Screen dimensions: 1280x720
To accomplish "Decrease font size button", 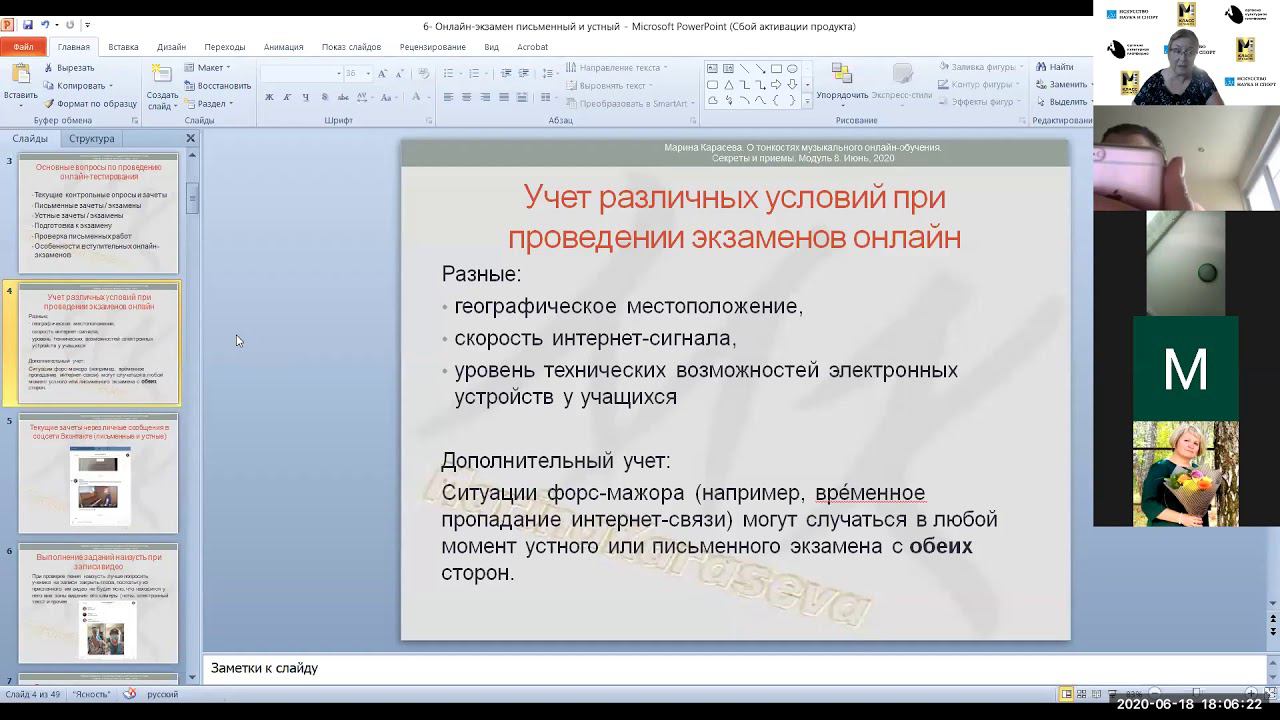I will tap(399, 73).
